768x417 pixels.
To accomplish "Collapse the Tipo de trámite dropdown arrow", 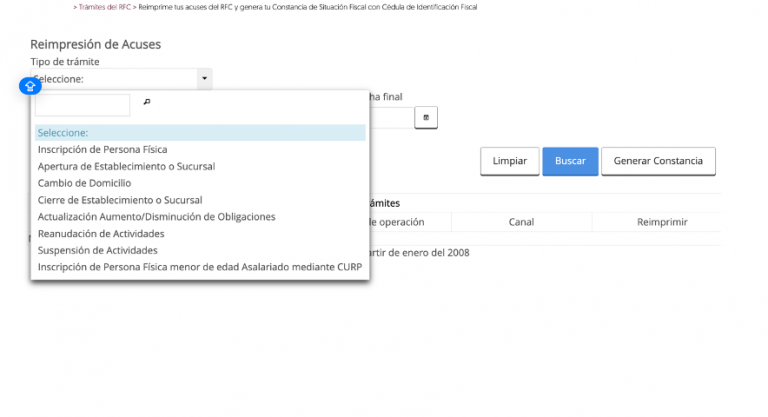I will point(203,78).
